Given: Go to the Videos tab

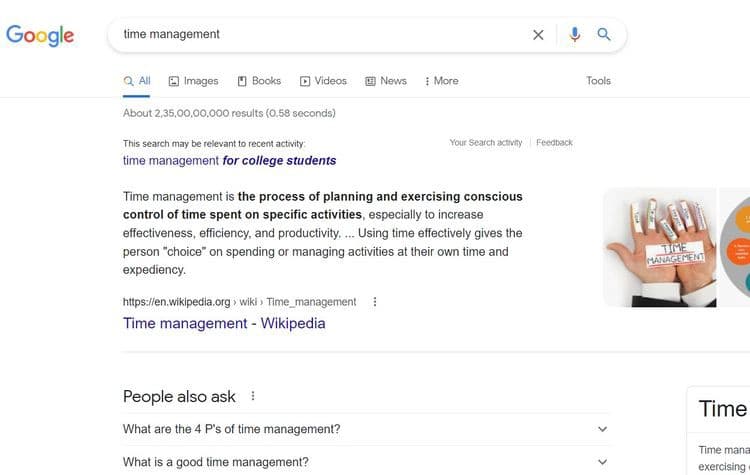Looking at the screenshot, I should 323,81.
